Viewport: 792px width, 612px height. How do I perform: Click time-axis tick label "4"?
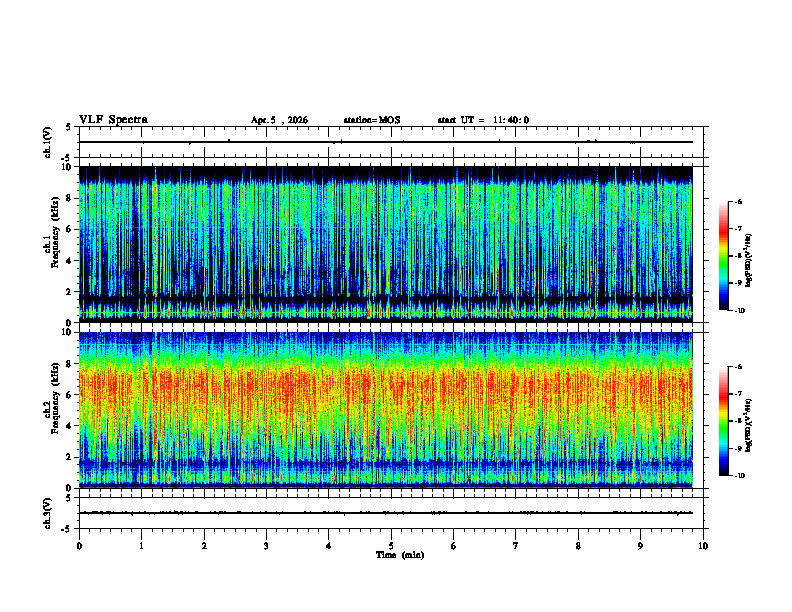pos(329,546)
